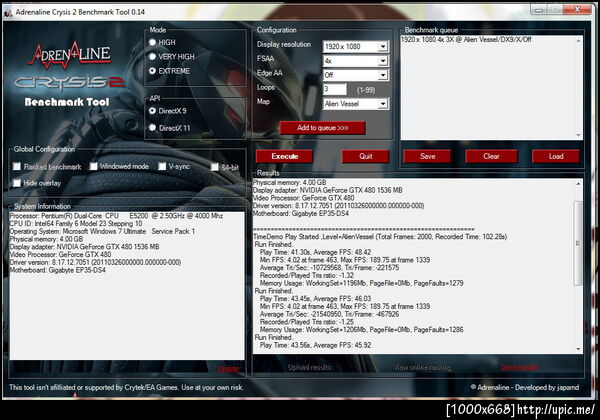The height and width of the screenshot is (420, 600).
Task: Click the Average FPS: 48.42 result line
Action: (315, 252)
